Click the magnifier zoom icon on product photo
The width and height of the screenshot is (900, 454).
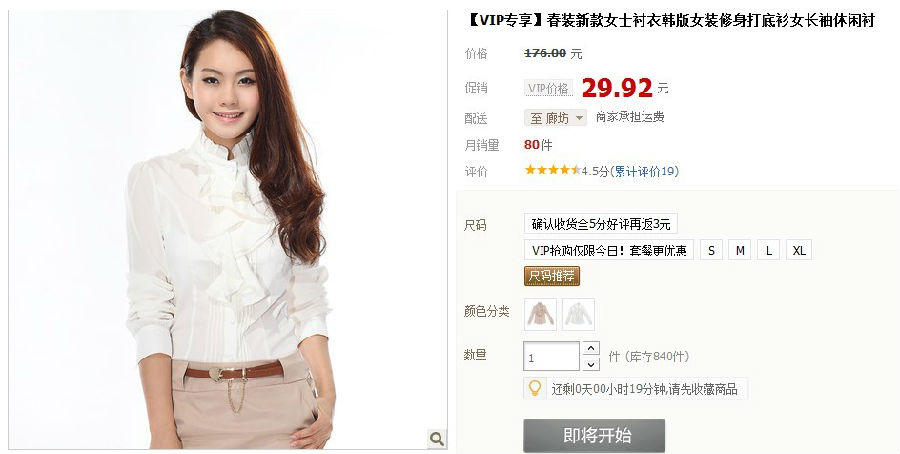[x=437, y=439]
